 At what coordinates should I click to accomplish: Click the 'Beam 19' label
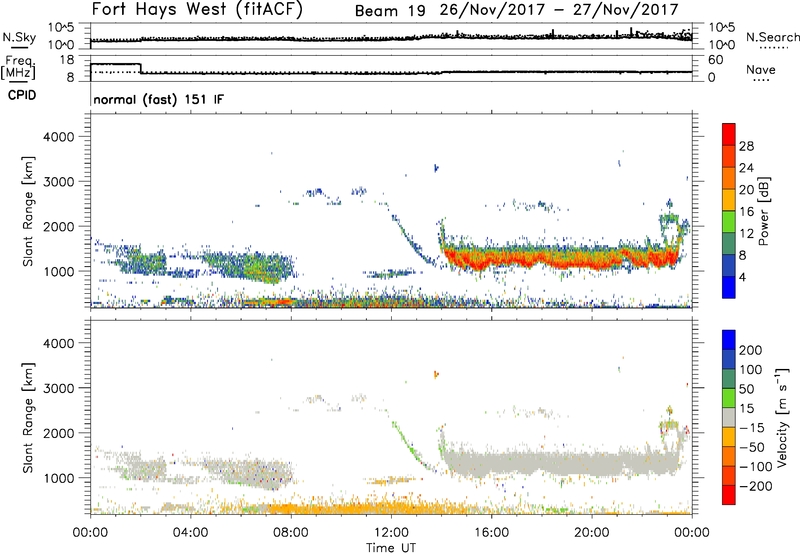click(x=390, y=11)
